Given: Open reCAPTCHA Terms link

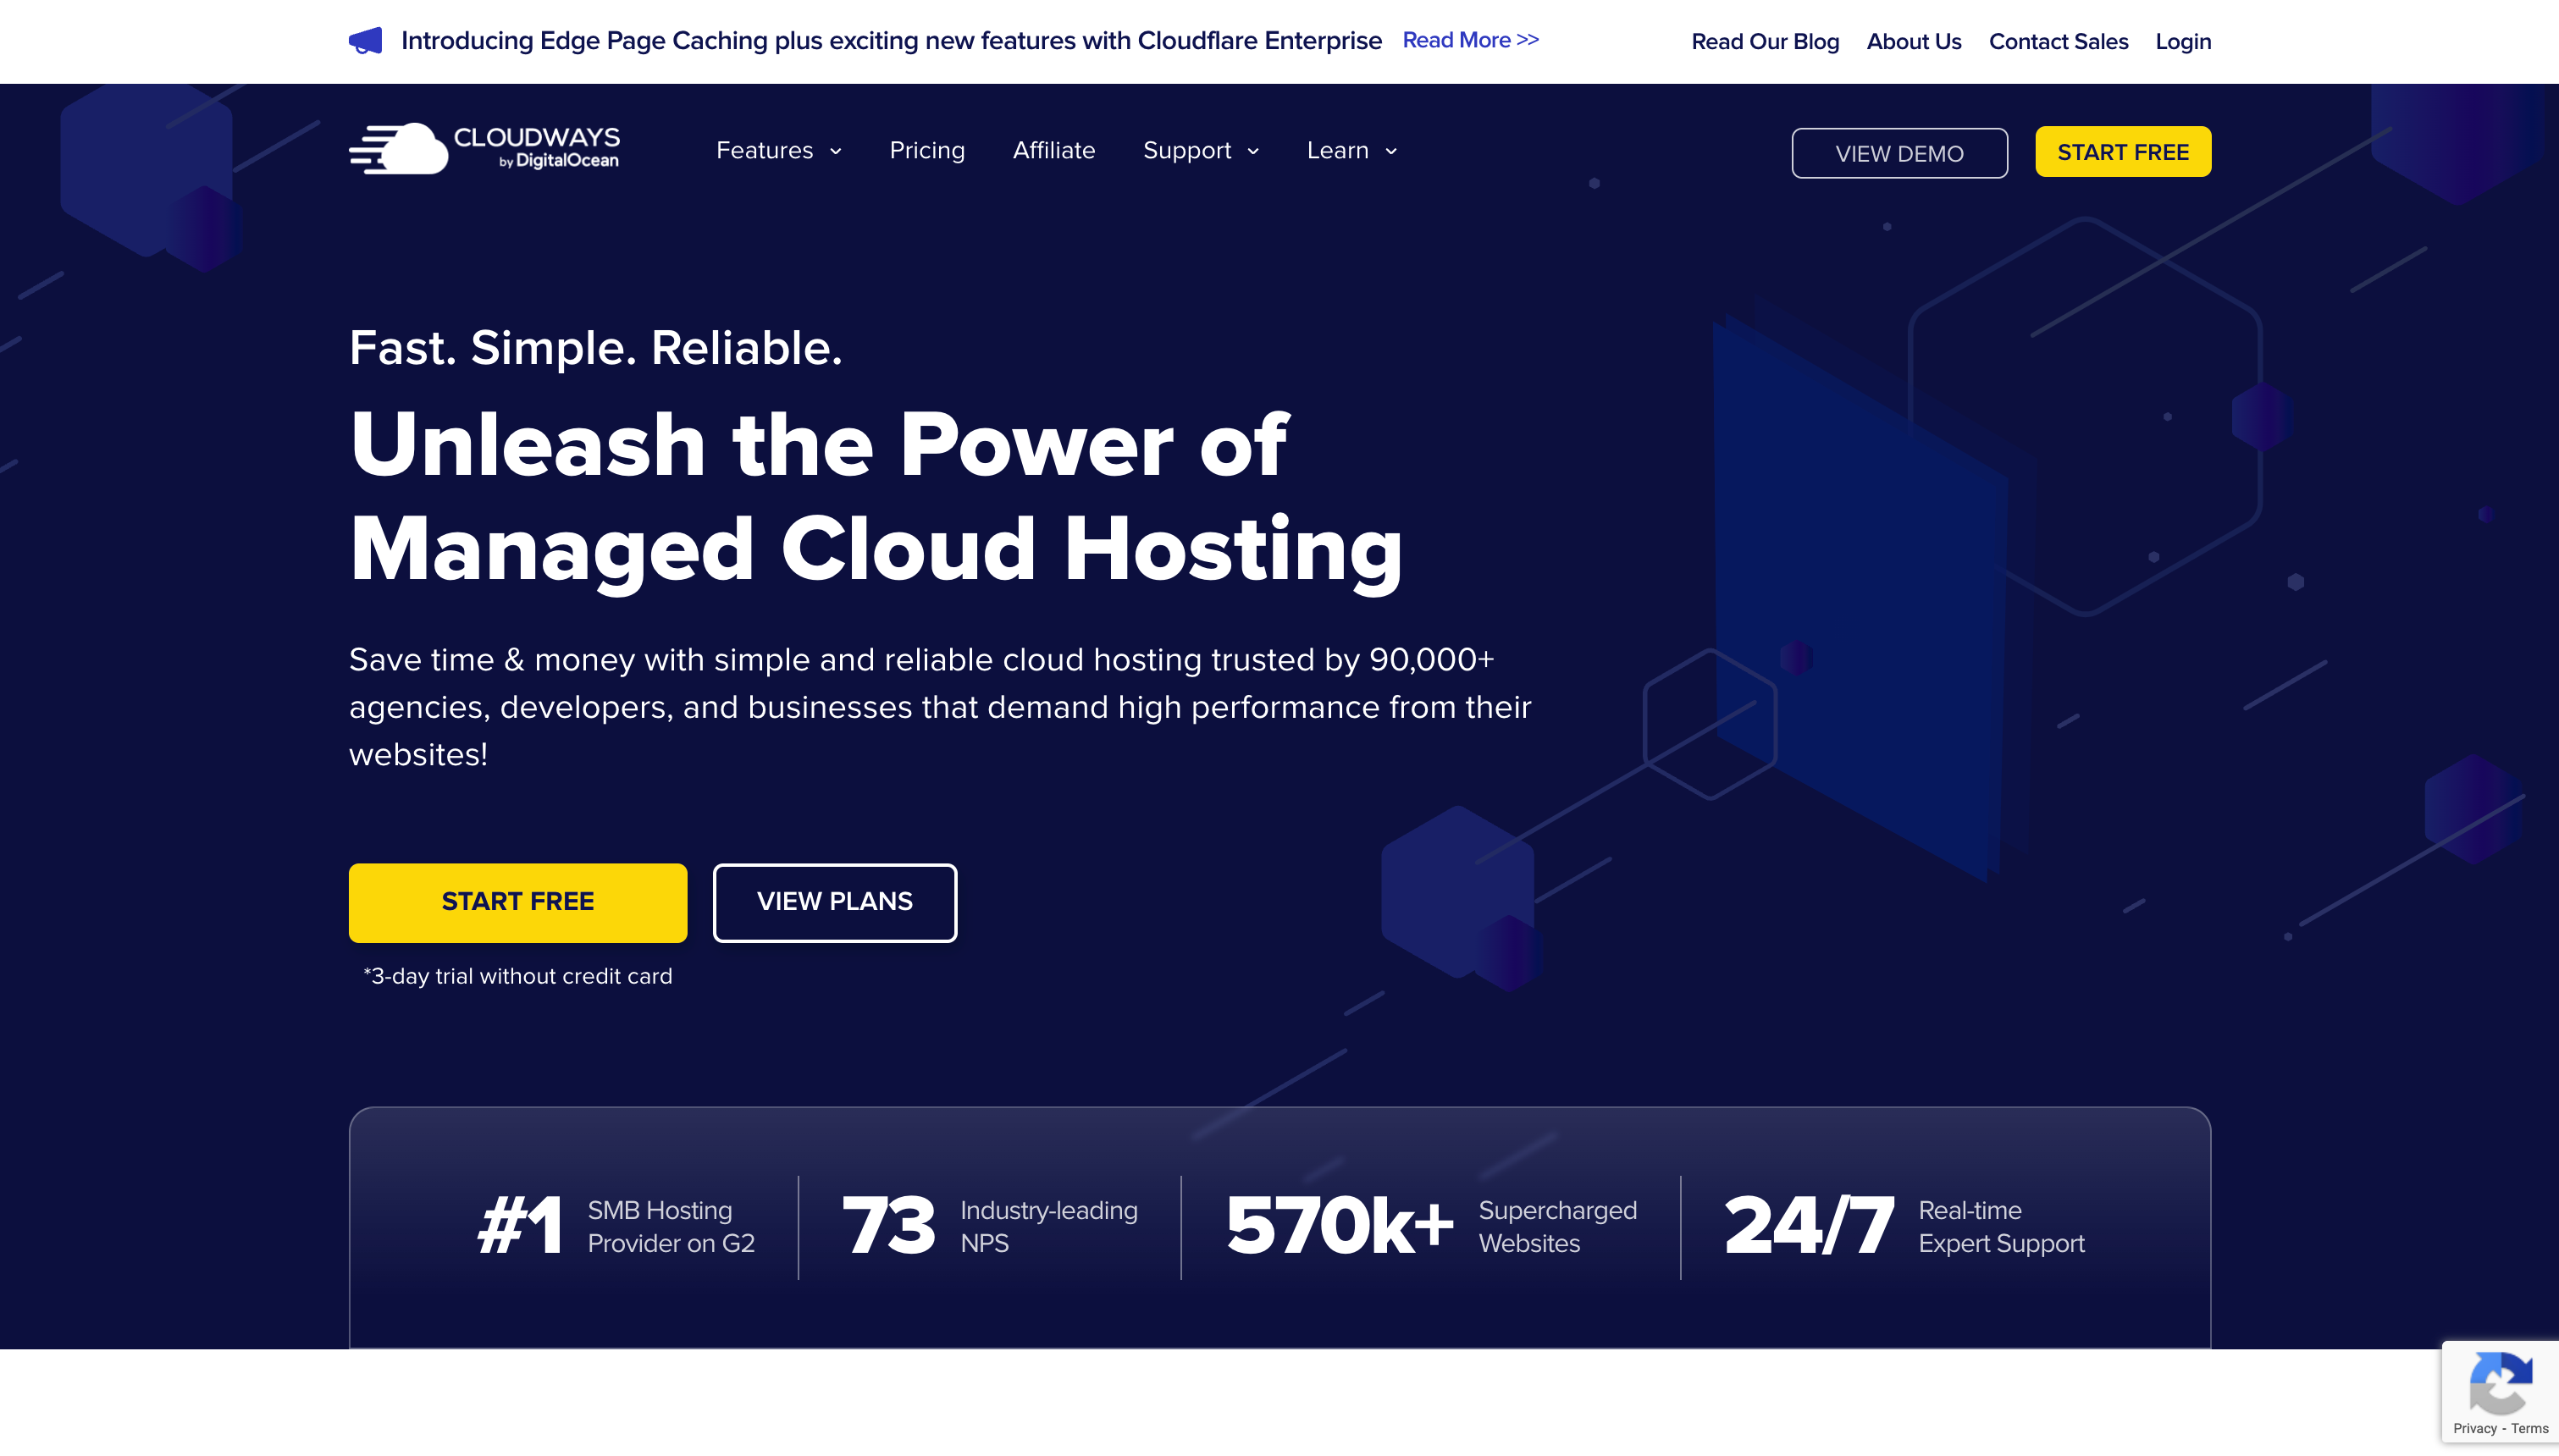Looking at the screenshot, I should pyautogui.click(x=2529, y=1428).
